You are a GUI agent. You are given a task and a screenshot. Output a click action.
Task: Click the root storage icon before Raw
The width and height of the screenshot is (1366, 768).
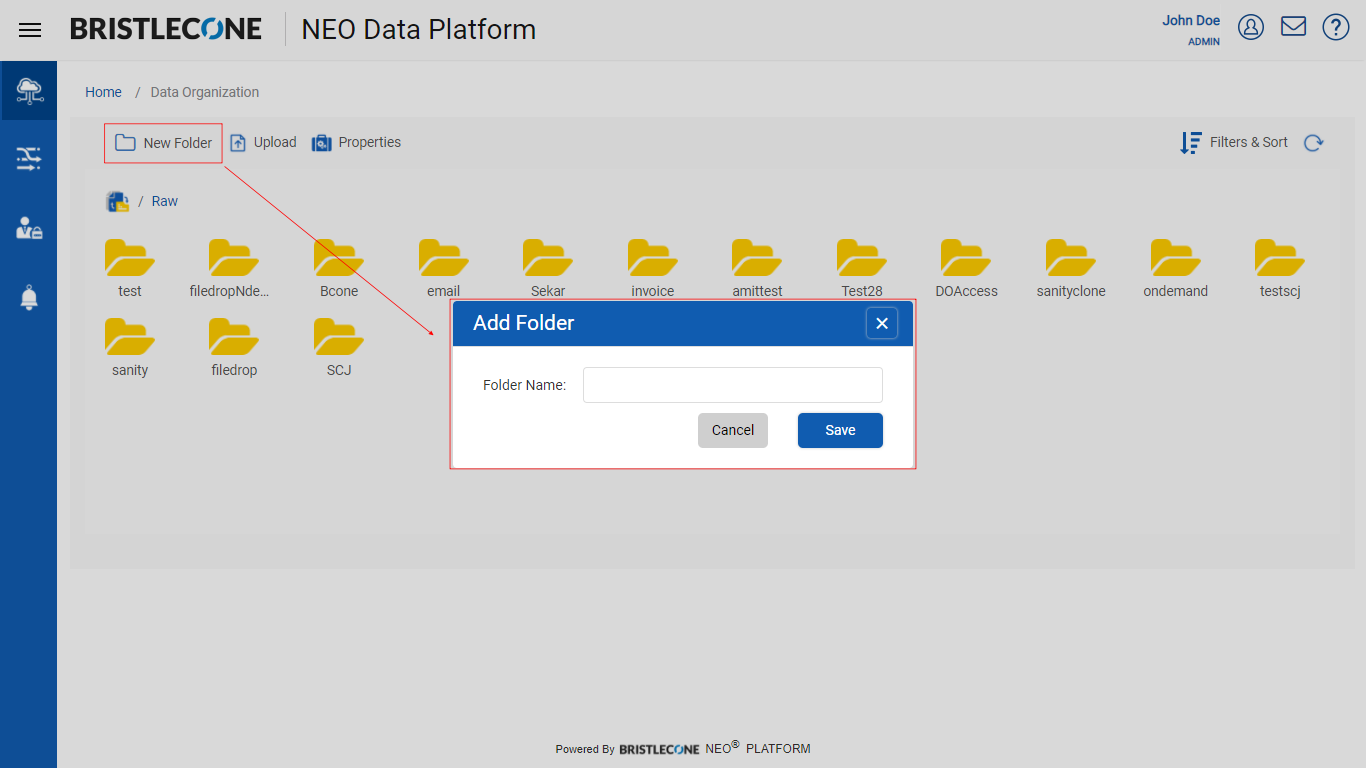118,202
